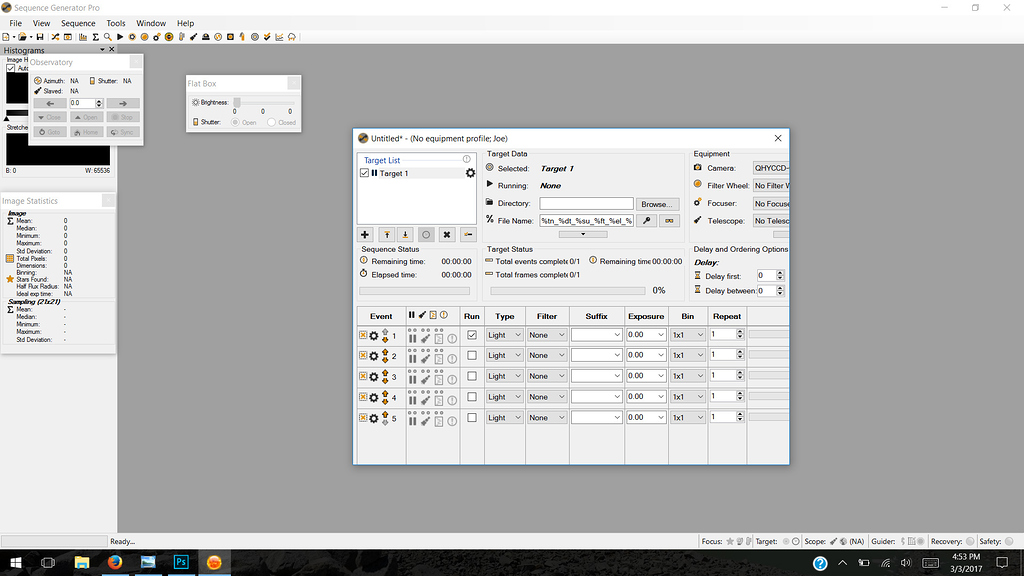Click the File Name pattern field

(x=586, y=221)
